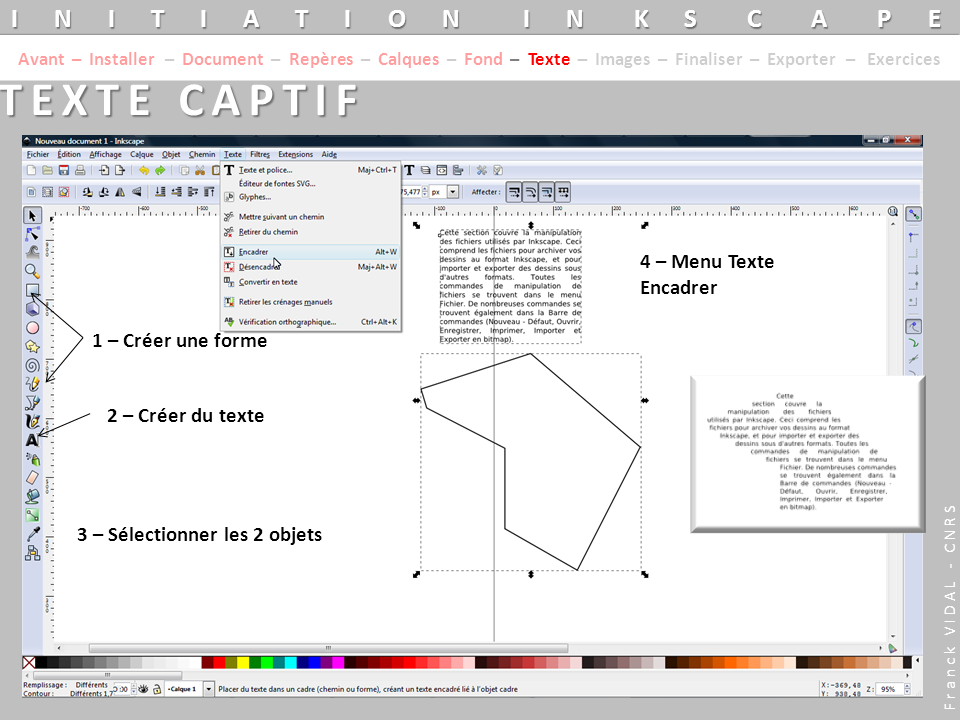
Task: Pick the cyan palette swatch
Action: (290, 662)
